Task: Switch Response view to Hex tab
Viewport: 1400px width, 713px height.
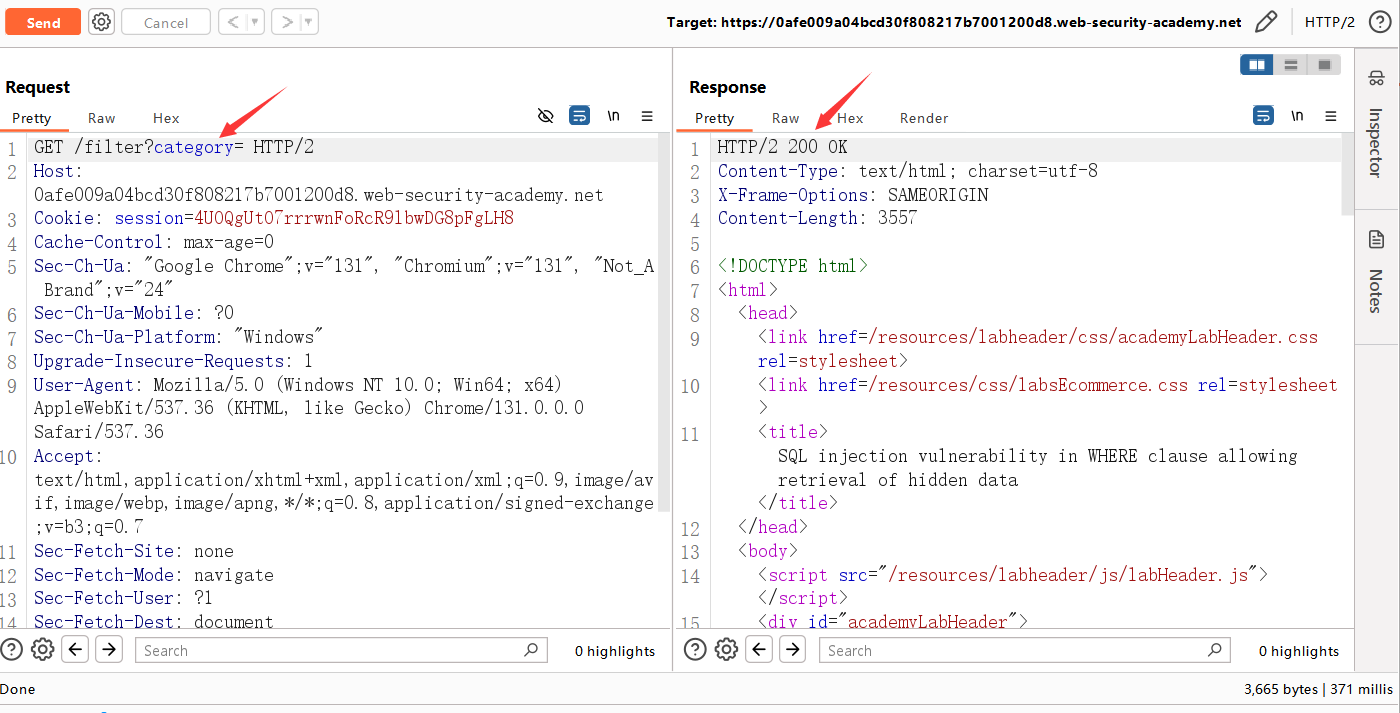Action: tap(850, 118)
